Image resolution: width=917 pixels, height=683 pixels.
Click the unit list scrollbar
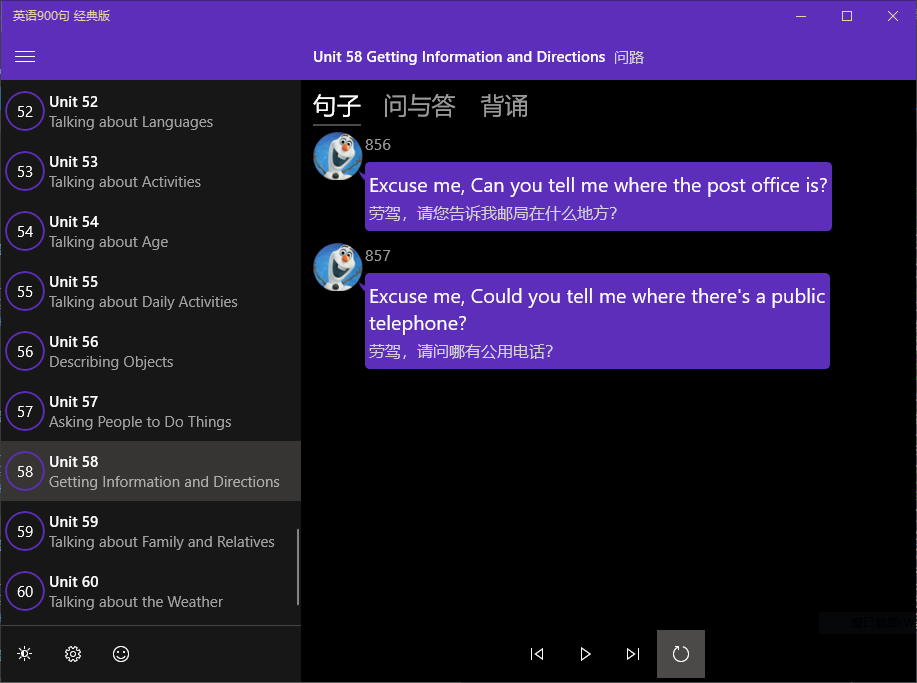298,567
